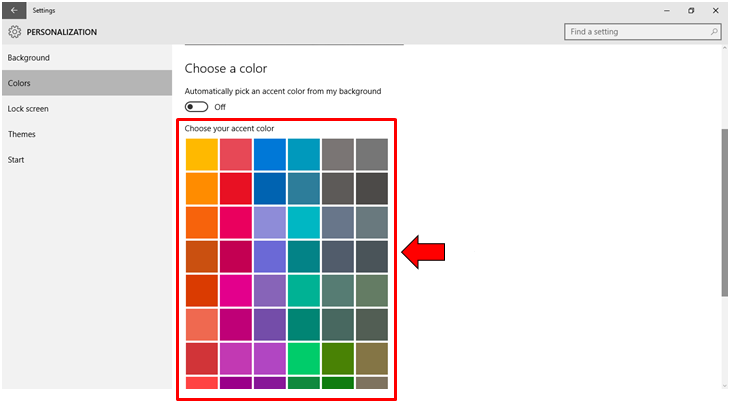This screenshot has height=404, width=730.
Task: Click the scroll down arrow
Action: [x=725, y=385]
